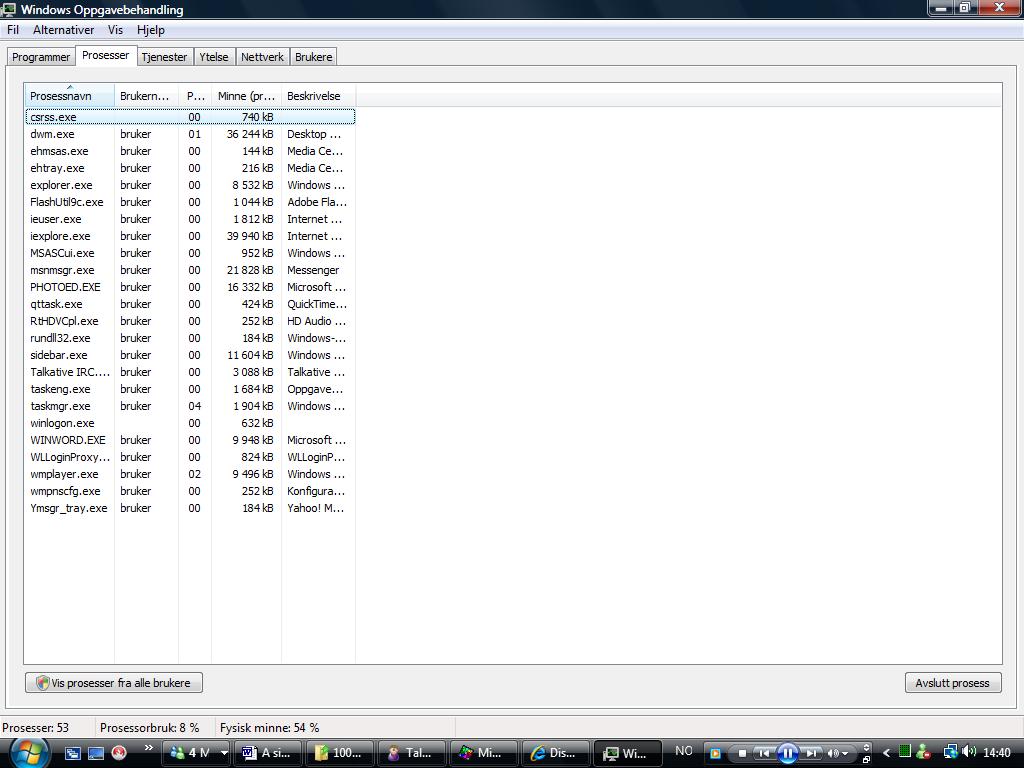Click Vis prosesser fra alle brukere button
1024x768 pixels.
coord(114,682)
